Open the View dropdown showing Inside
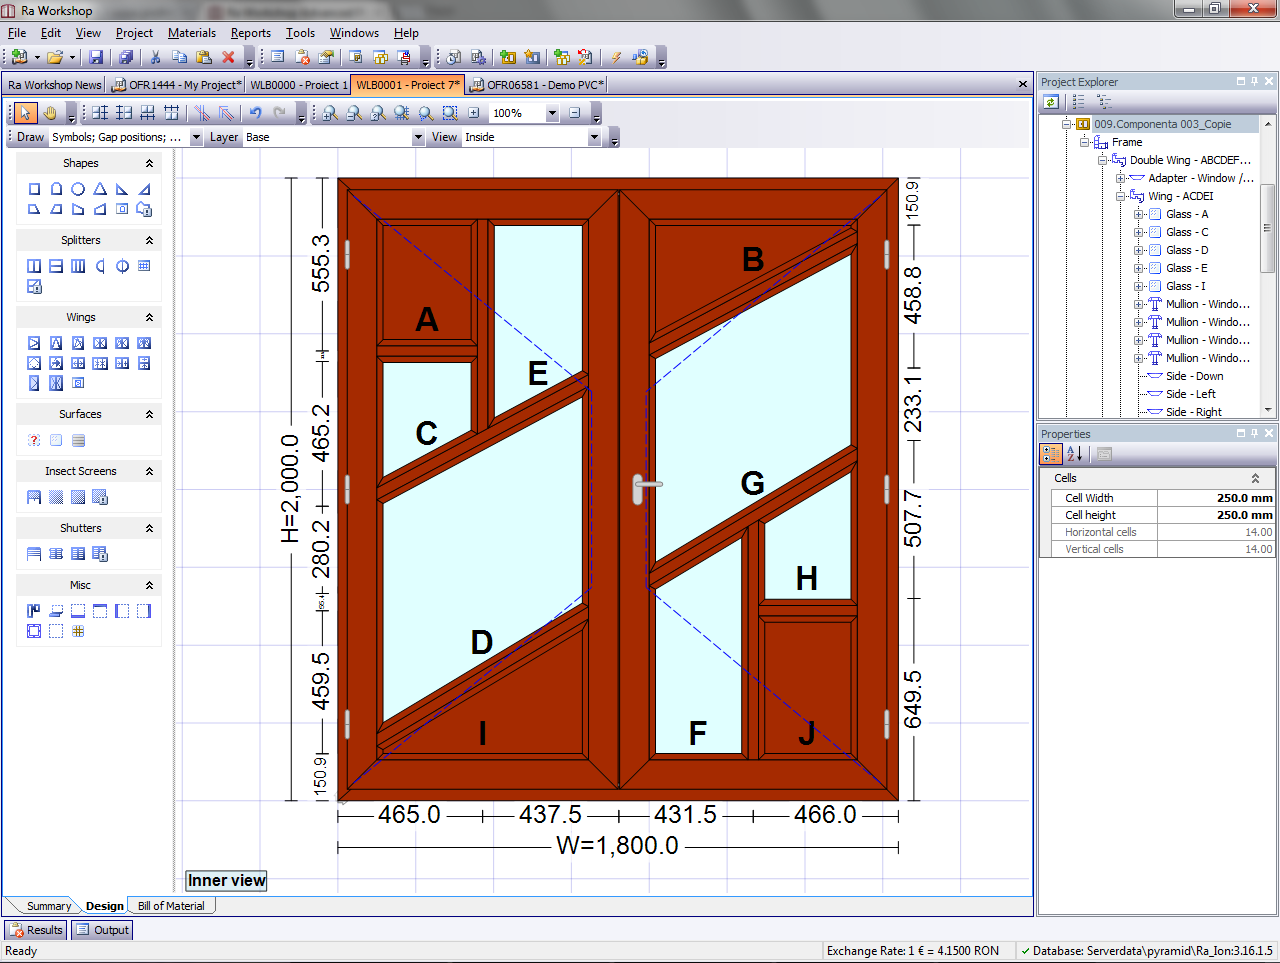This screenshot has width=1280, height=963. 594,137
